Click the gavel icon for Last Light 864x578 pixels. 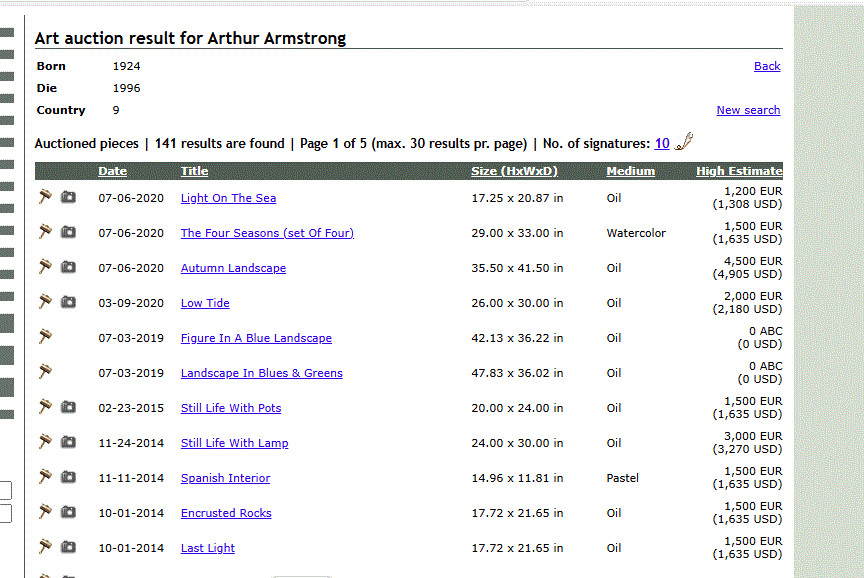tap(45, 547)
